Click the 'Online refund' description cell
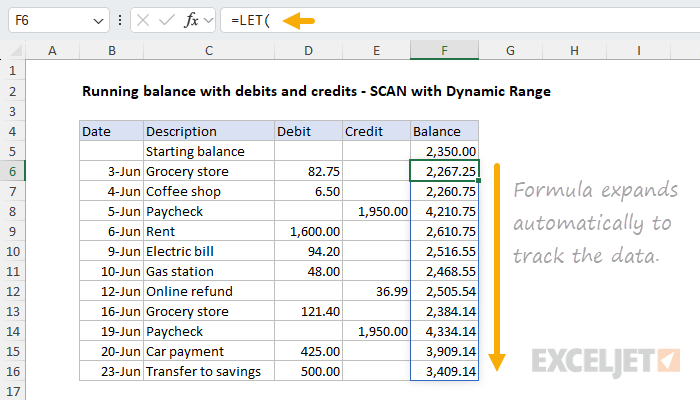 208,292
